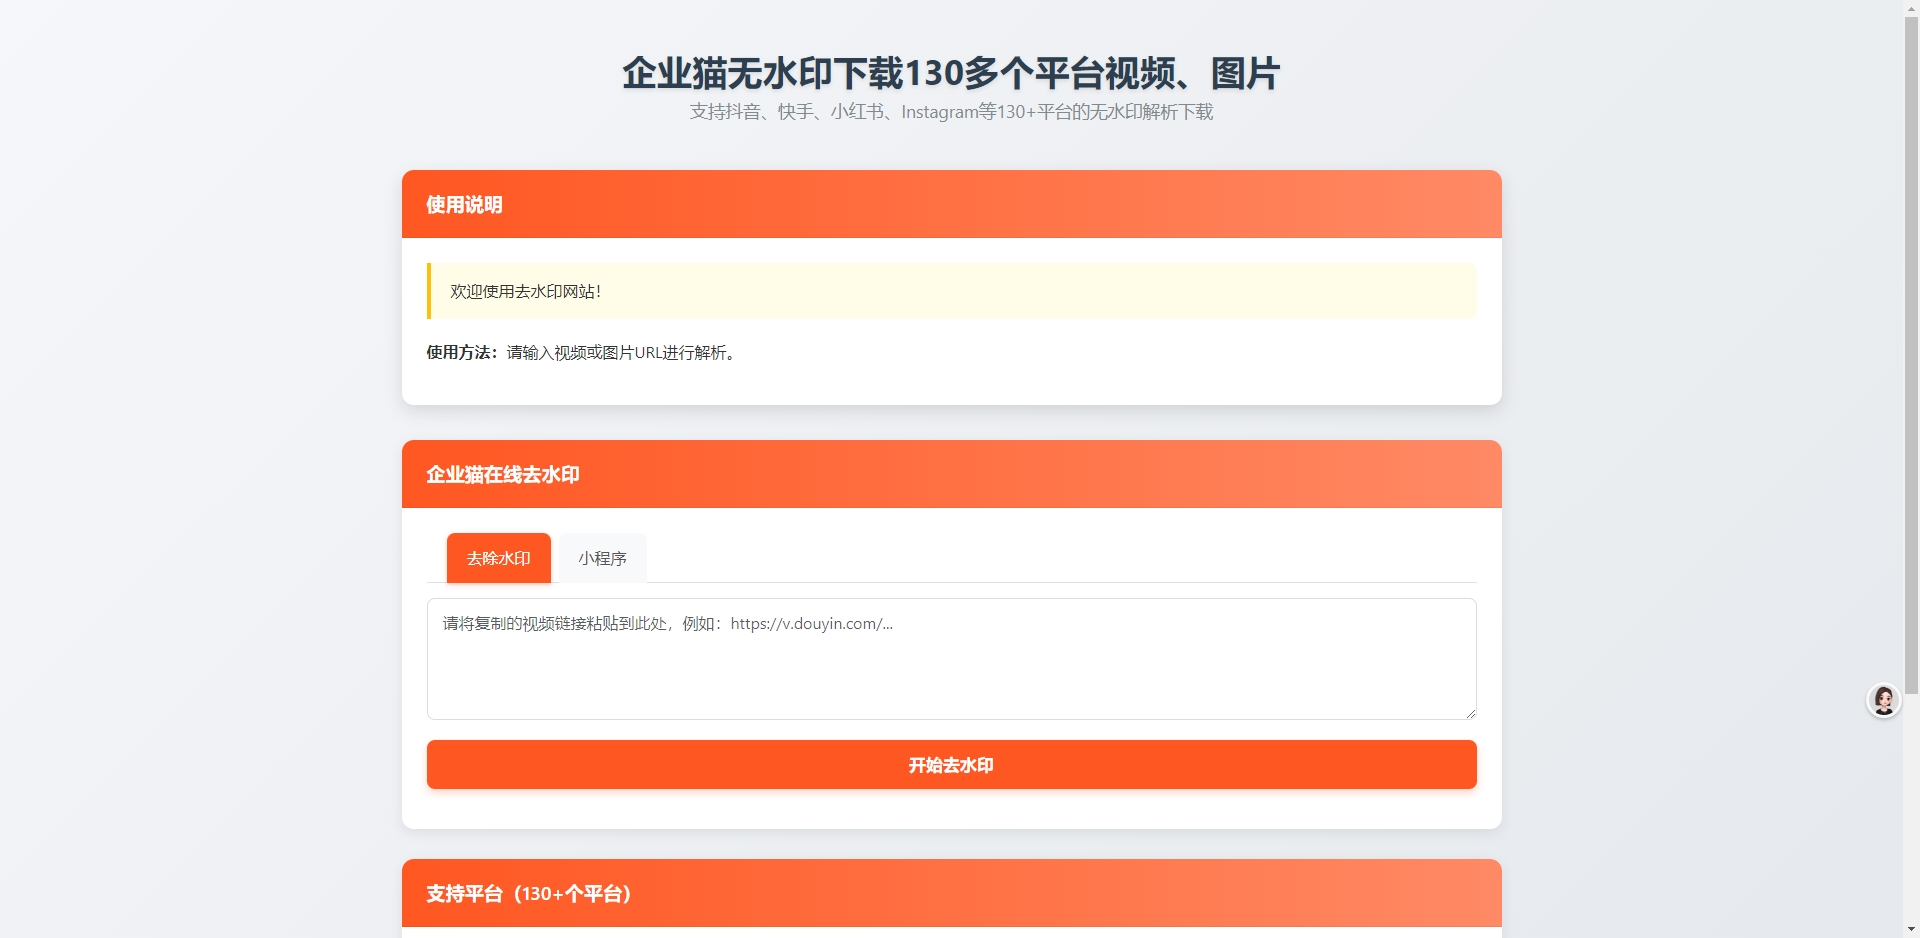Click the 使用方法 instruction text
Screen dimensions: 1920x938
pos(583,352)
